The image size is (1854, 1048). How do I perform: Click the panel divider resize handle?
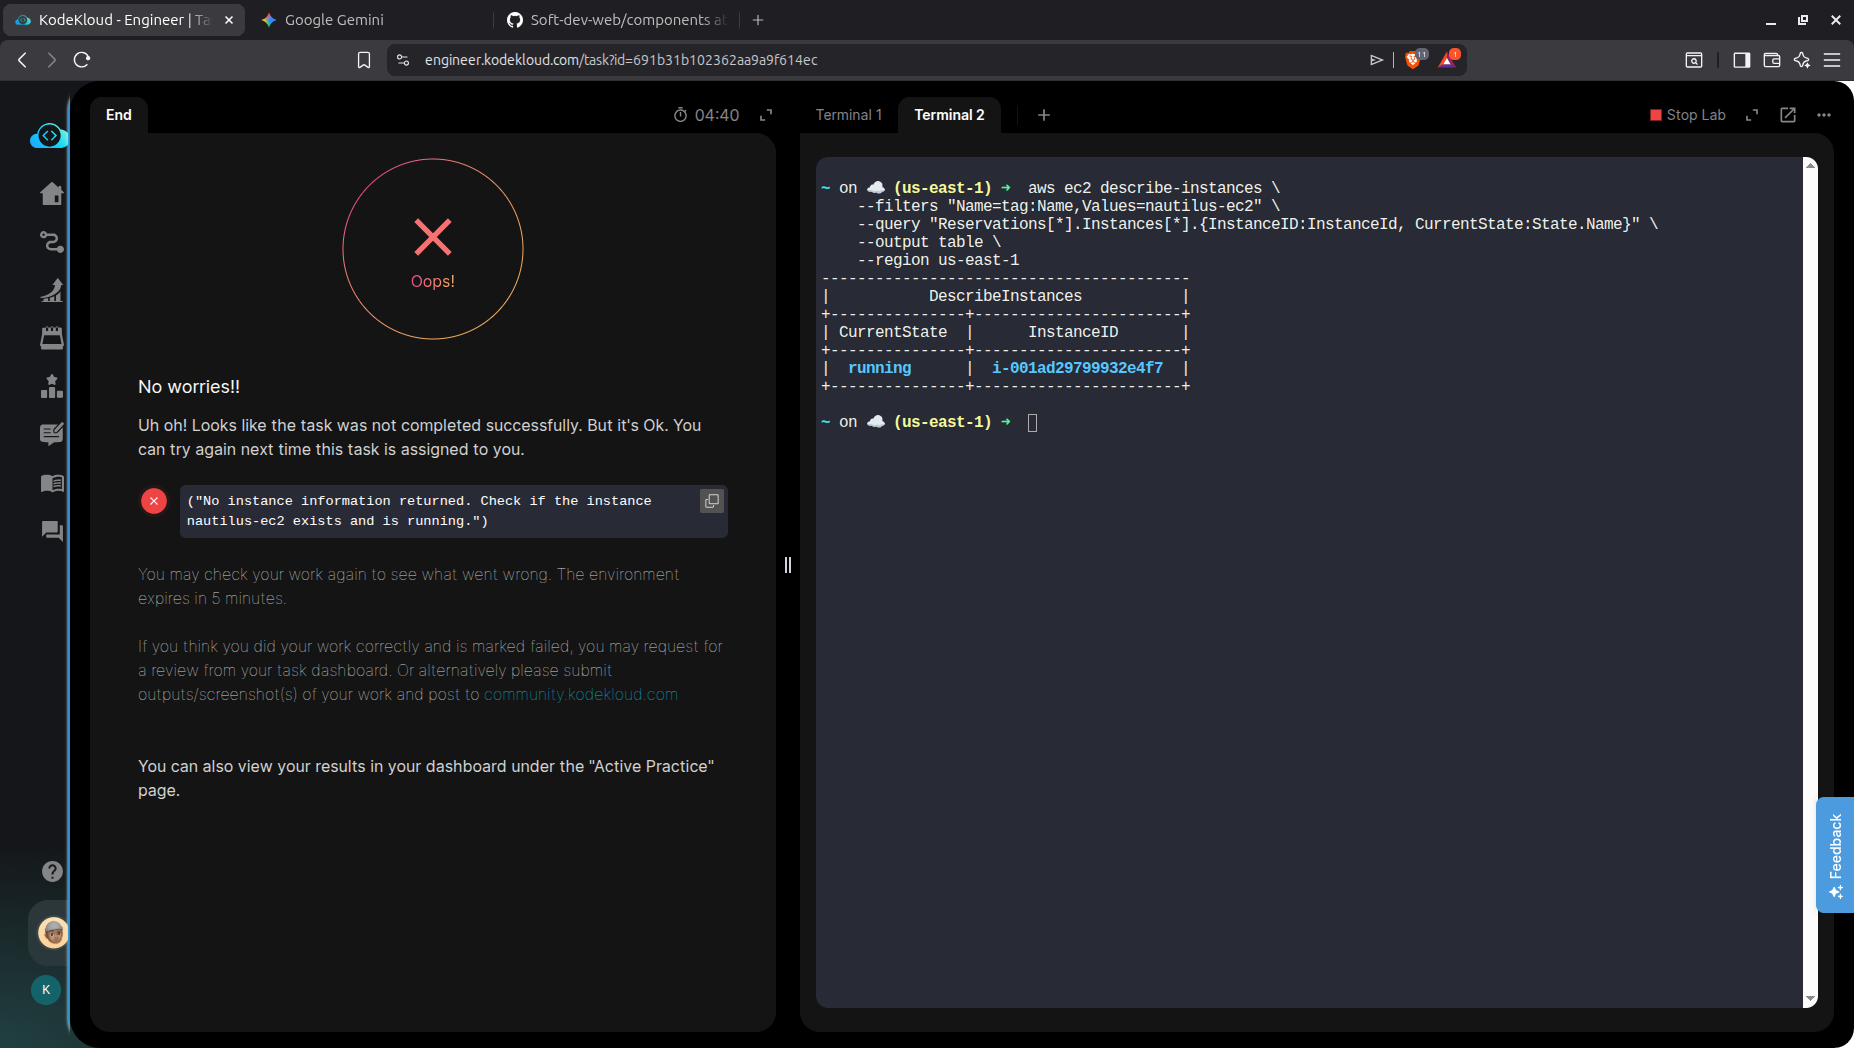pyautogui.click(x=788, y=565)
